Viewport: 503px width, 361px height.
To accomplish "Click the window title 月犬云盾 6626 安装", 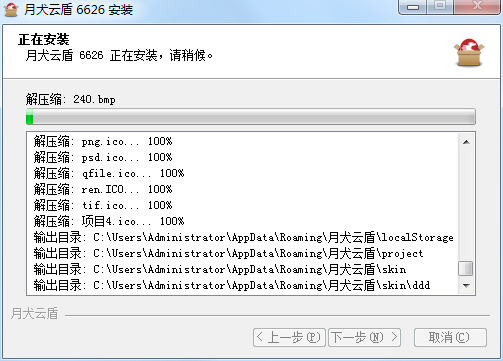I will click(x=78, y=10).
